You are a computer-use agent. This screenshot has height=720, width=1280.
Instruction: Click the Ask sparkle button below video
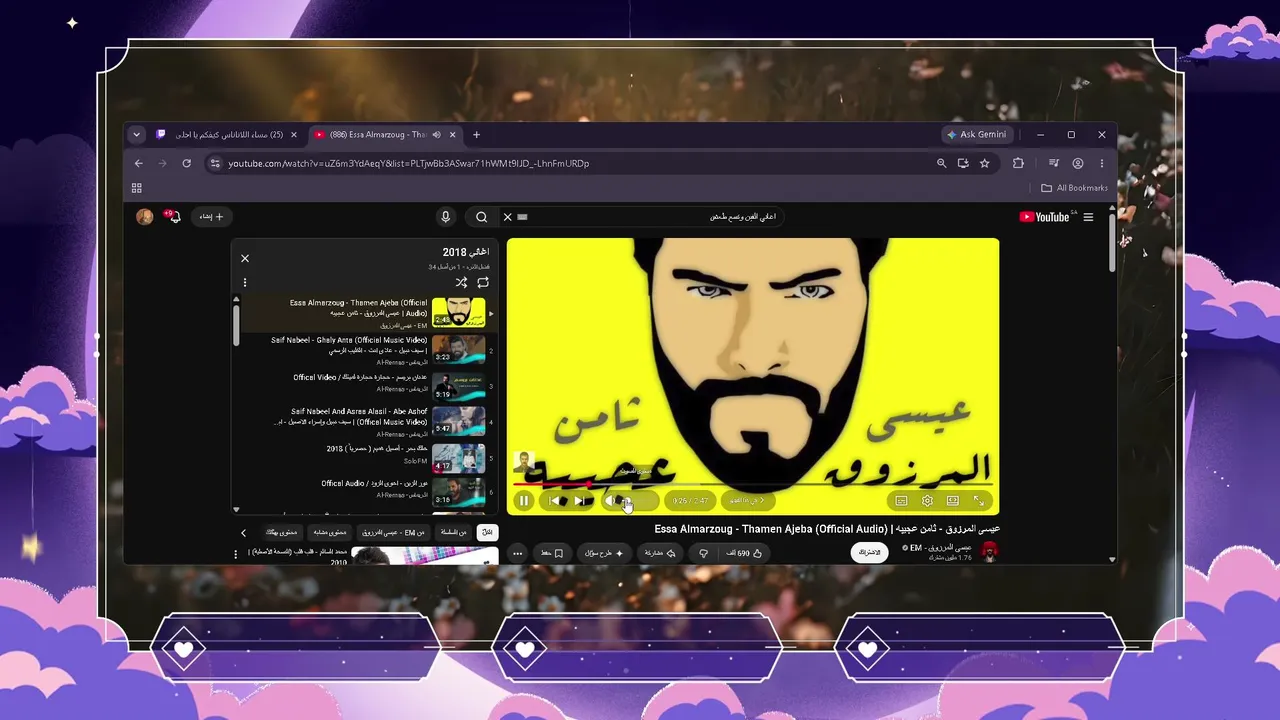[x=604, y=553]
